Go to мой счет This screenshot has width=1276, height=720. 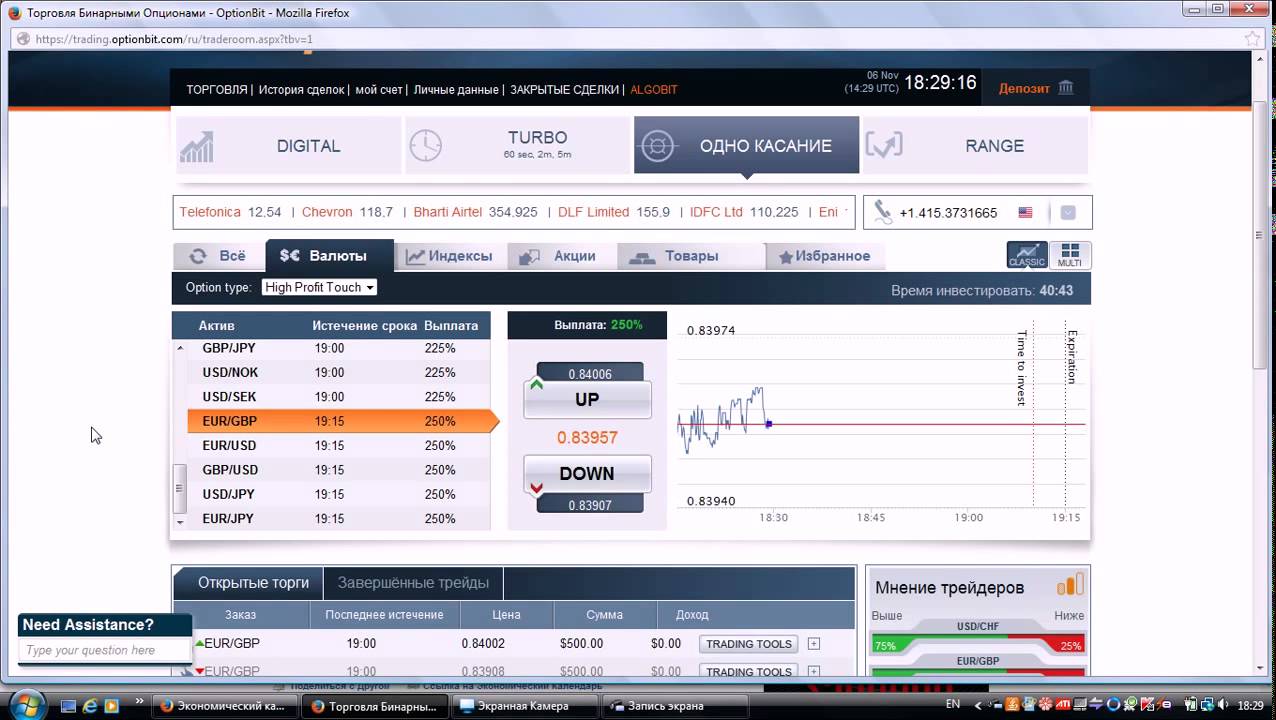pyautogui.click(x=379, y=90)
